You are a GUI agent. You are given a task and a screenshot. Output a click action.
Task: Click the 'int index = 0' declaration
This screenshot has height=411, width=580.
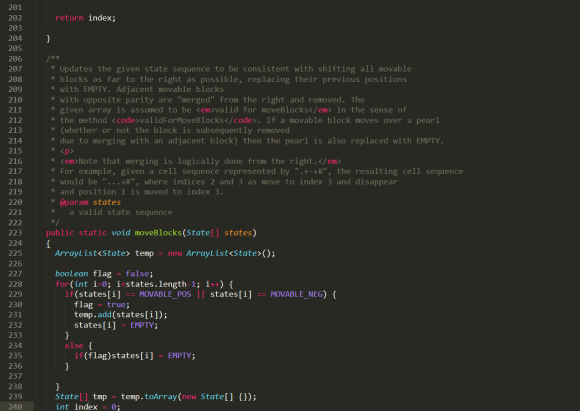88,407
